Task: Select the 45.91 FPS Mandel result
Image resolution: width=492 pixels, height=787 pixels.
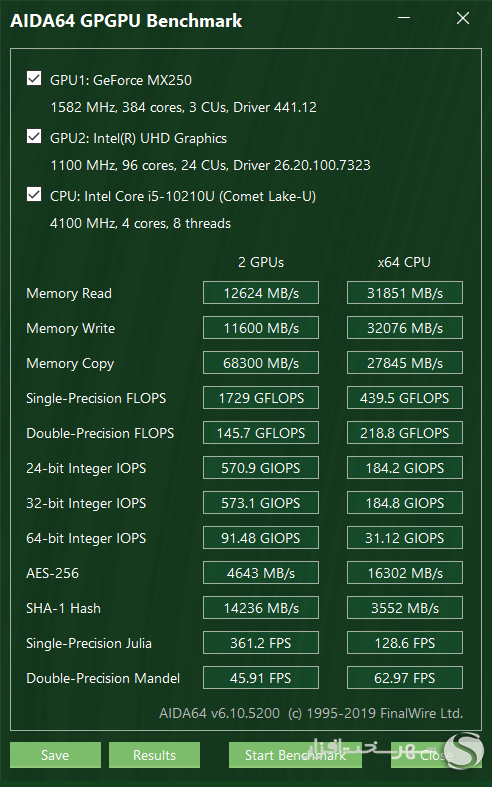Action: pos(261,678)
